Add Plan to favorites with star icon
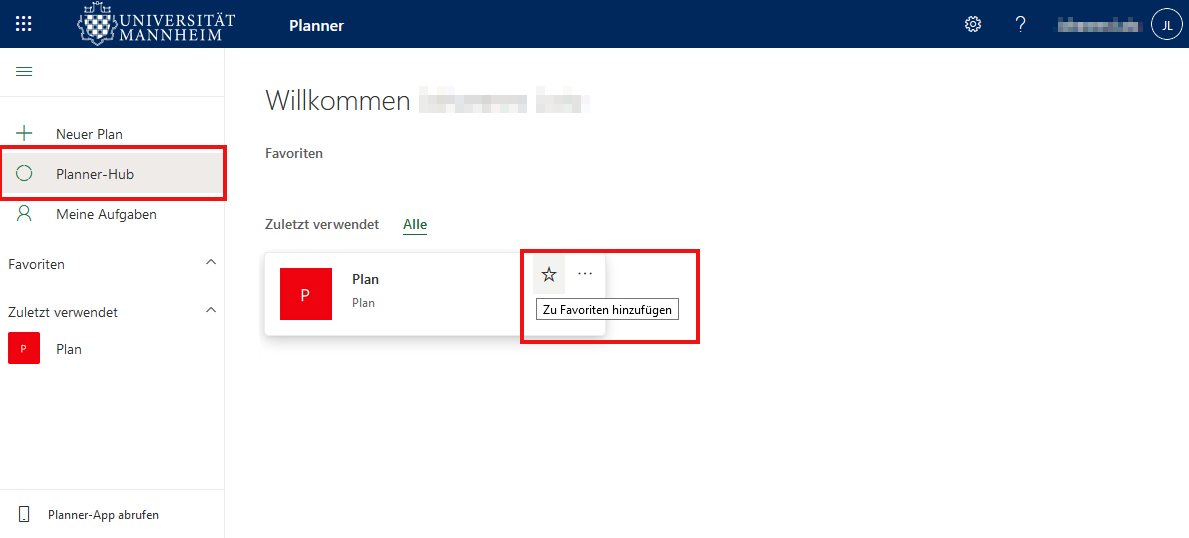Viewport: 1189px width, 538px height. tap(549, 275)
